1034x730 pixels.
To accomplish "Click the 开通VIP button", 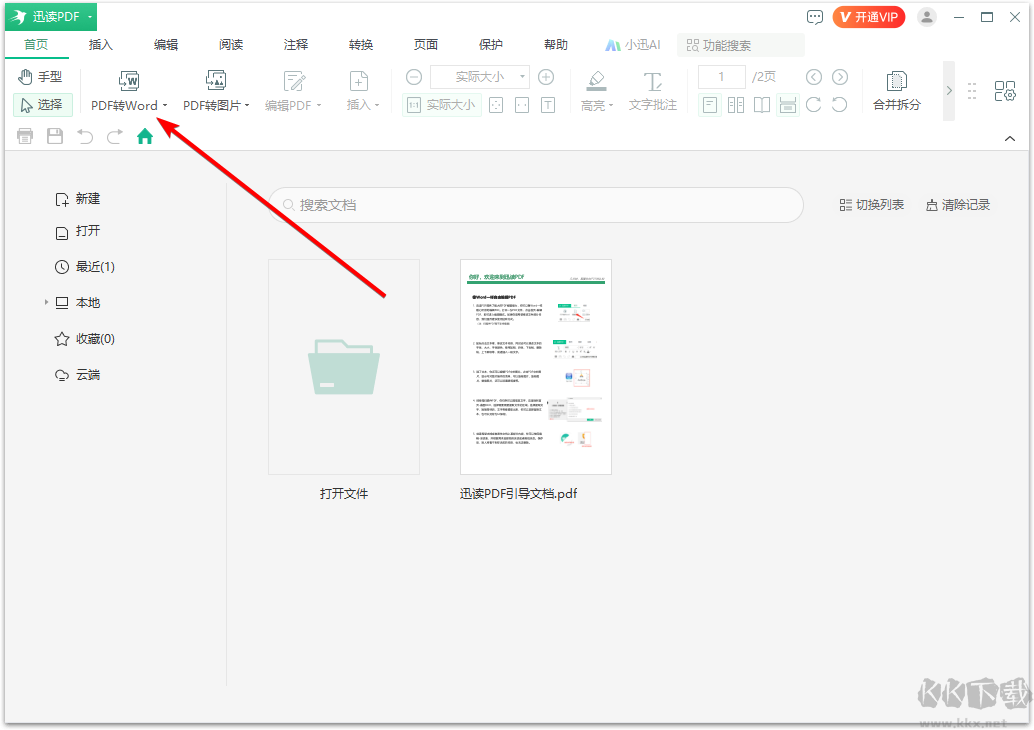I will [868, 16].
